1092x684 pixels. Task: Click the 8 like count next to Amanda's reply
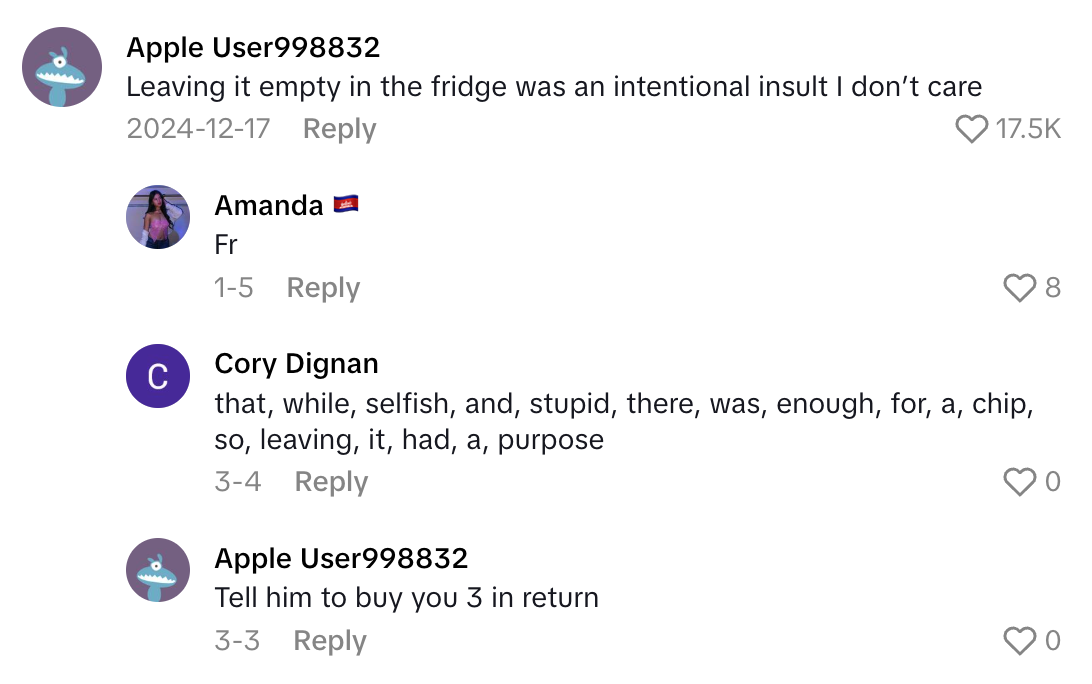coord(1055,289)
